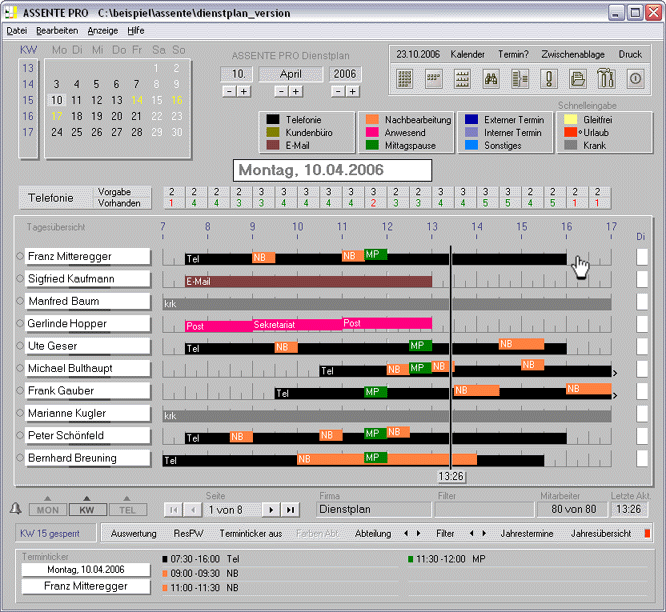
Task: Tick the Di box in Bernhard Breuning row
Action: 642,459
